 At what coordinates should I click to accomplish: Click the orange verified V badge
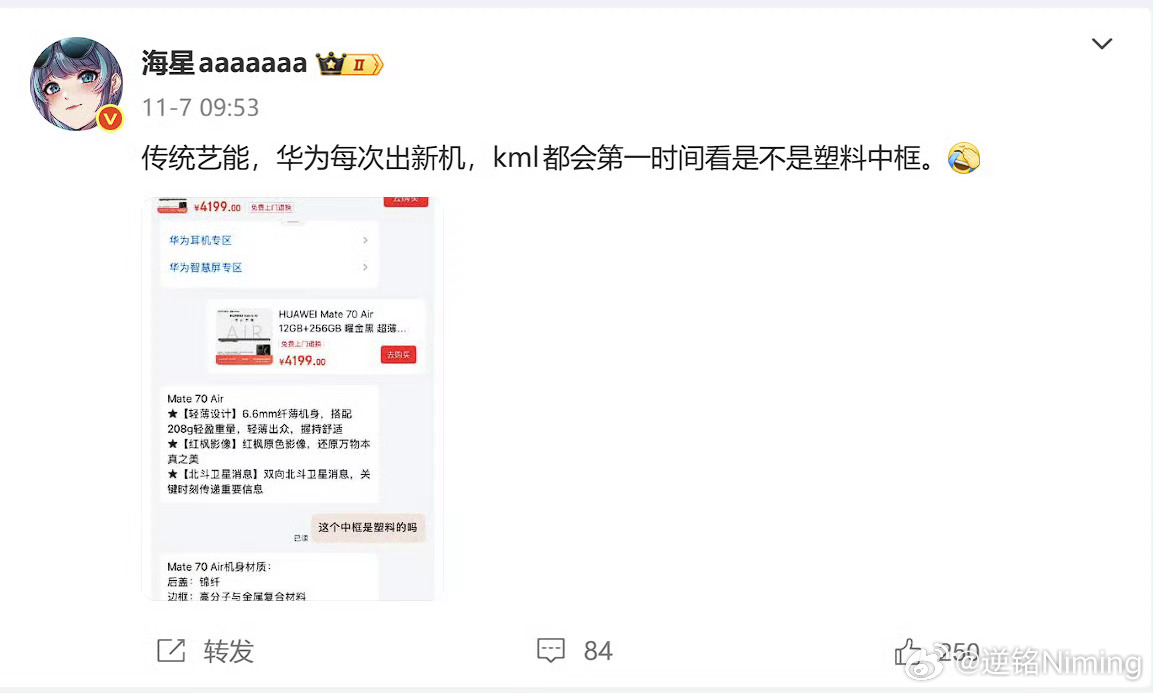click(110, 118)
